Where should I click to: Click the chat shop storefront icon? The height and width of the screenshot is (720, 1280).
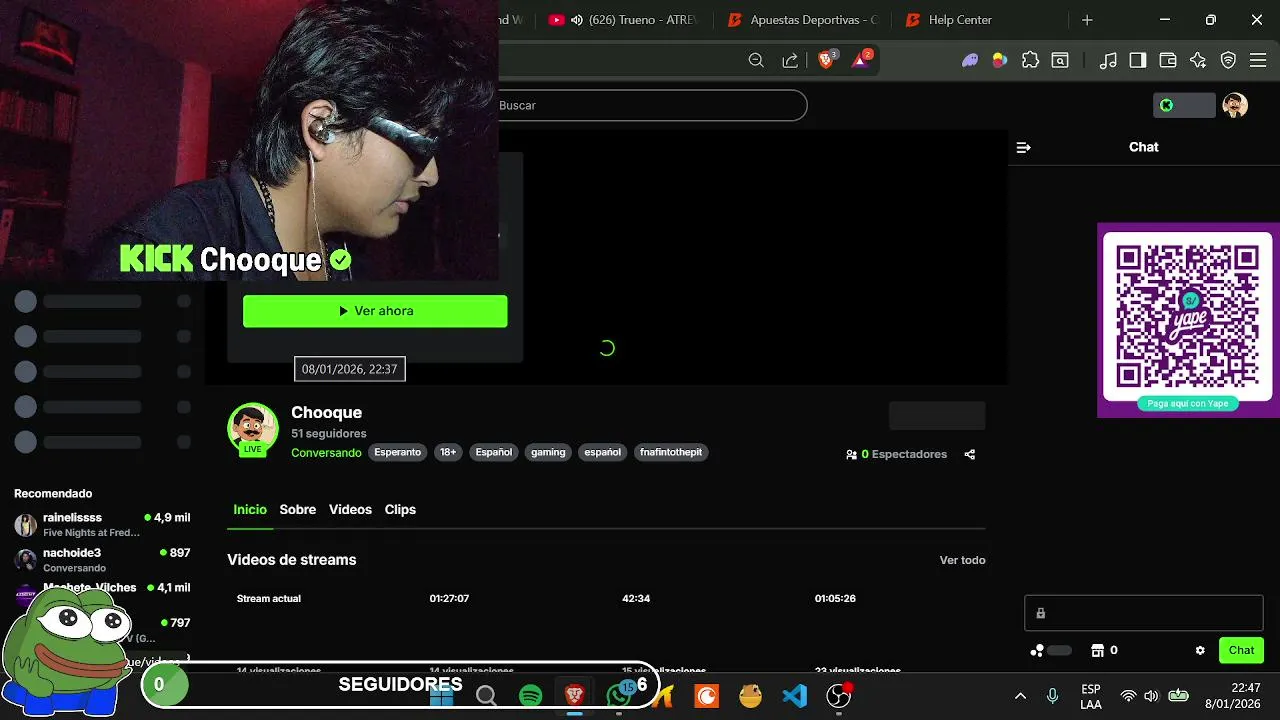coord(1097,650)
